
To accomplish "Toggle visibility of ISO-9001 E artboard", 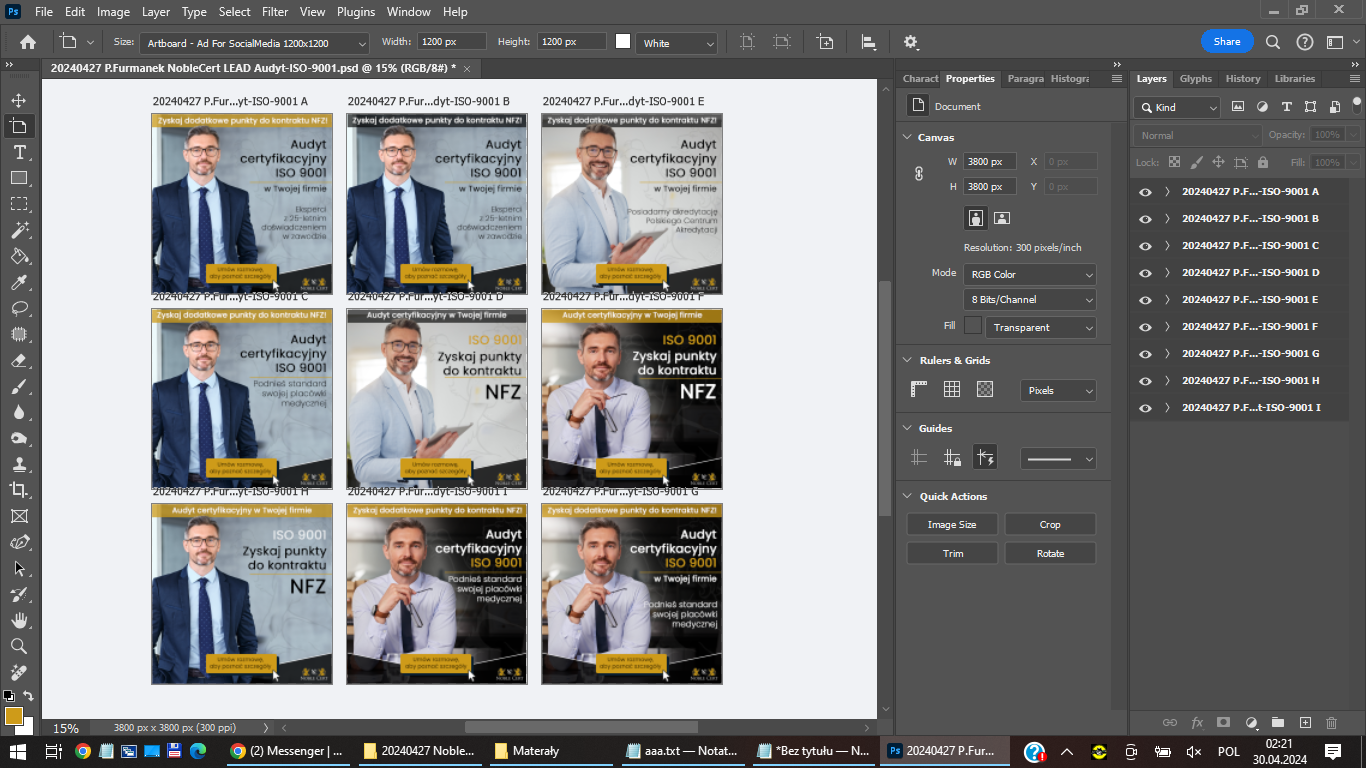I will pyautogui.click(x=1145, y=300).
